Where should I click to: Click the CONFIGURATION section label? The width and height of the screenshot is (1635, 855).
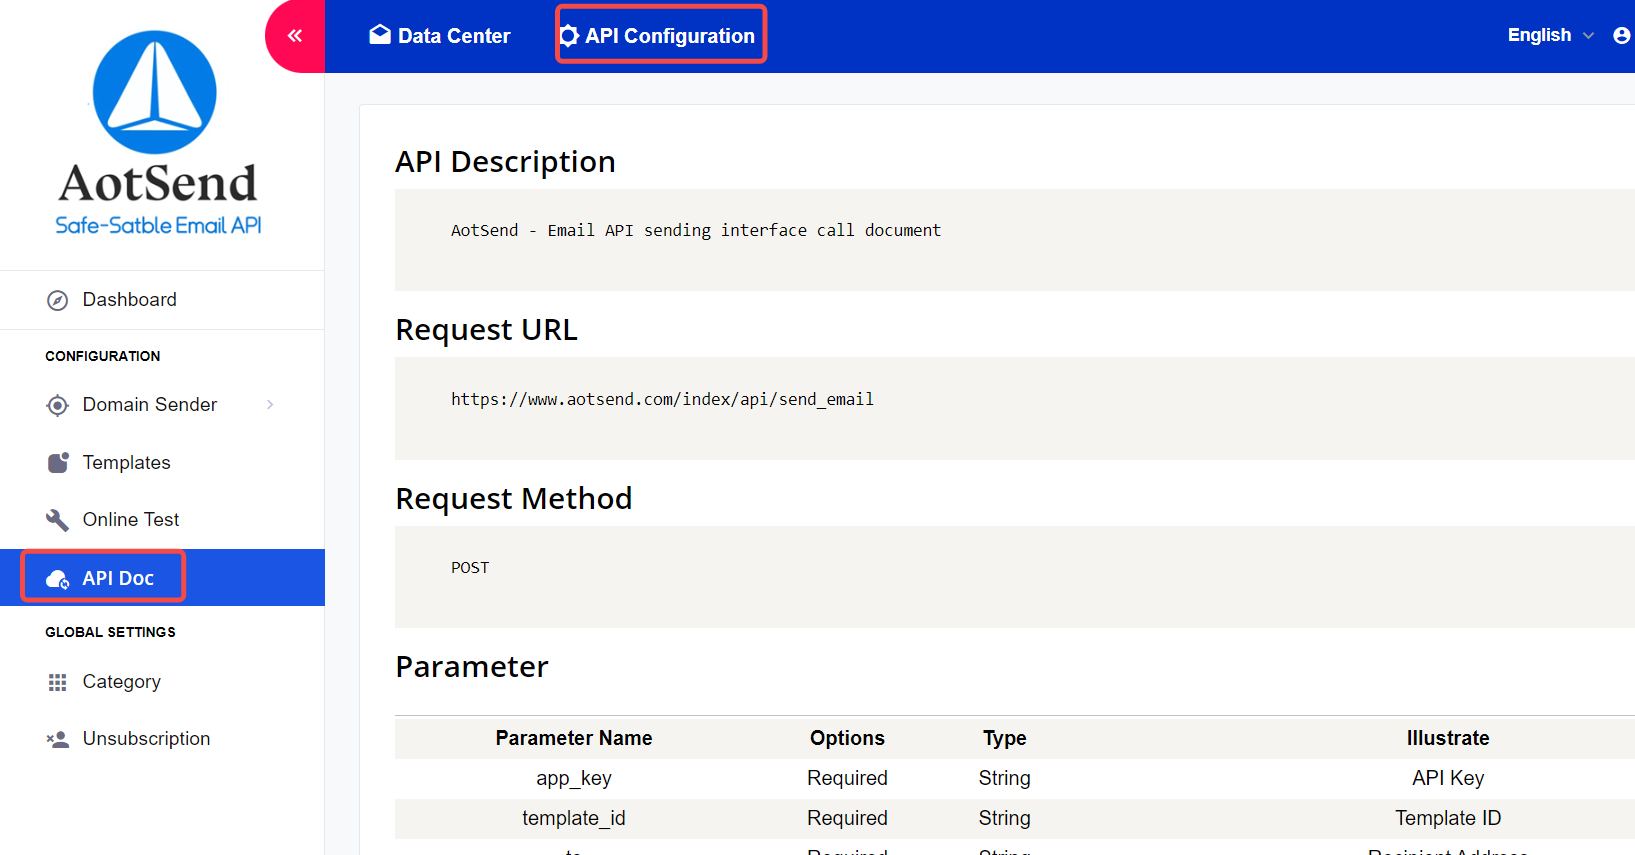pos(102,356)
